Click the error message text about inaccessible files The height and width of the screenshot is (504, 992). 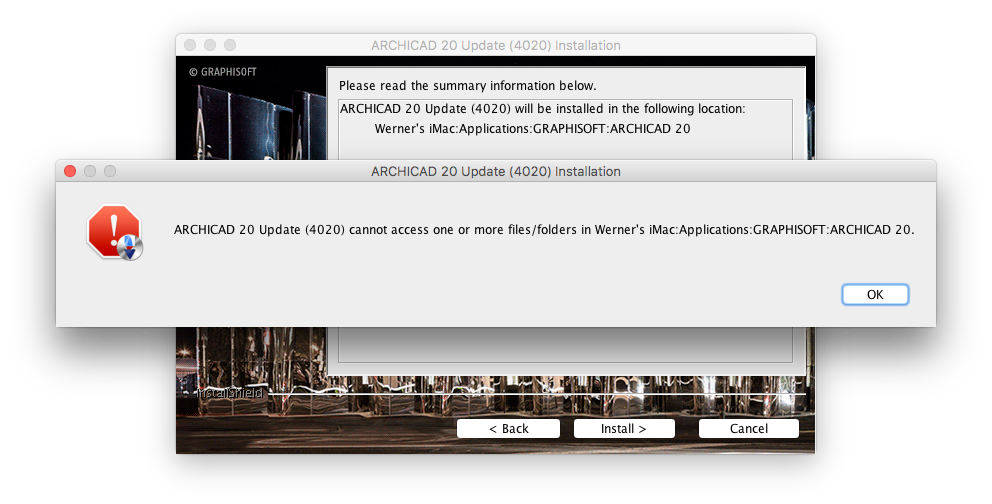544,230
